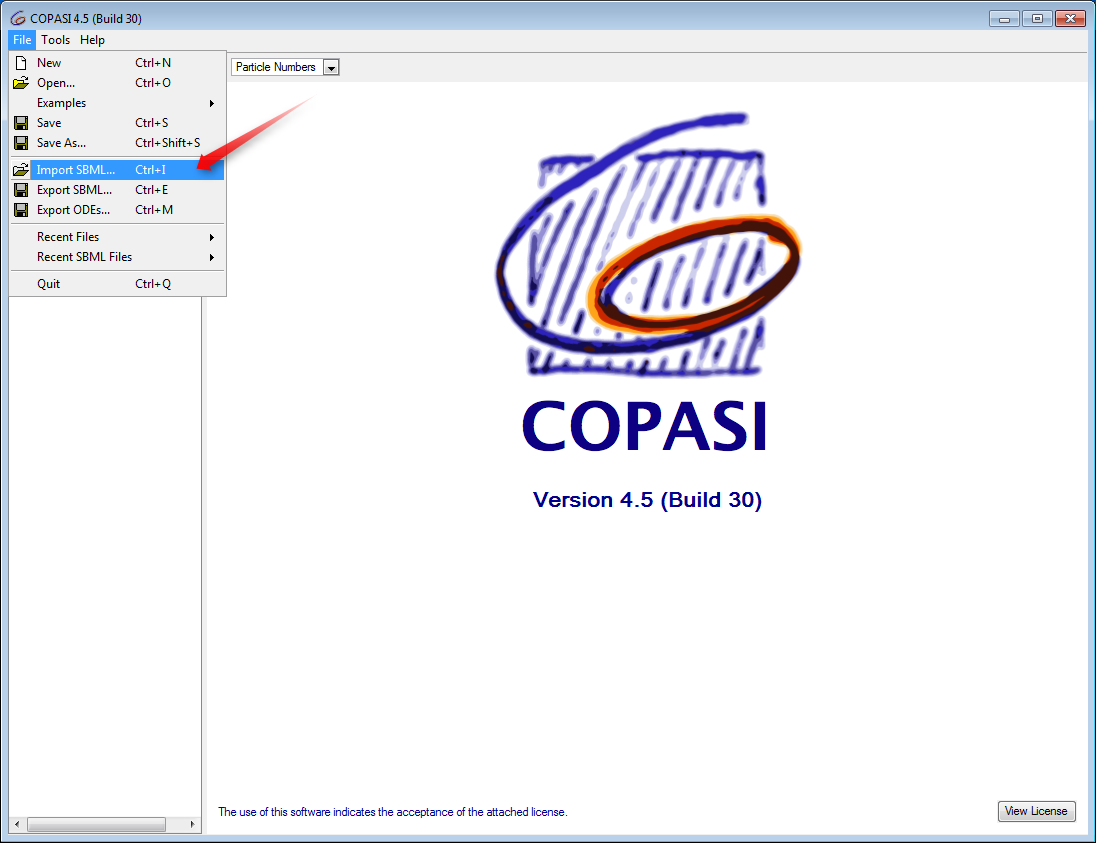Close the COPASI window
1096x843 pixels.
point(1070,19)
